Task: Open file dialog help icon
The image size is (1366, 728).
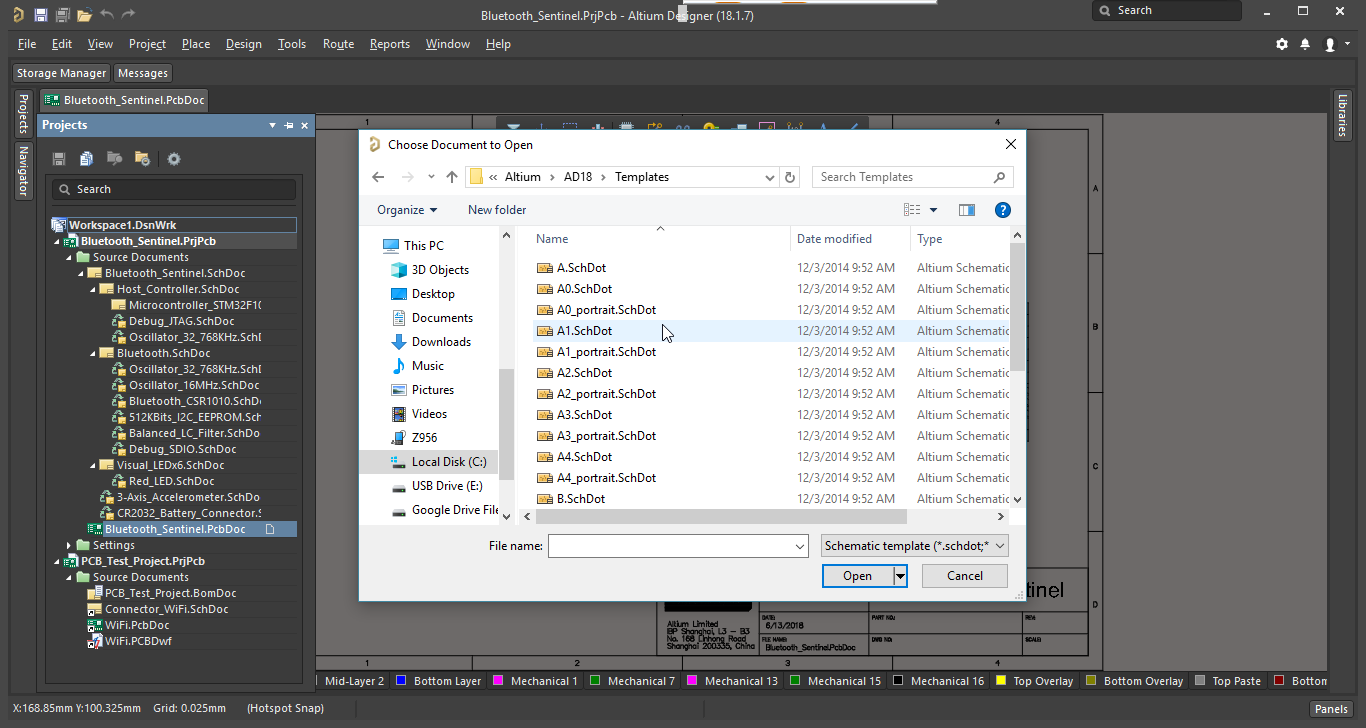Action: [x=1003, y=210]
